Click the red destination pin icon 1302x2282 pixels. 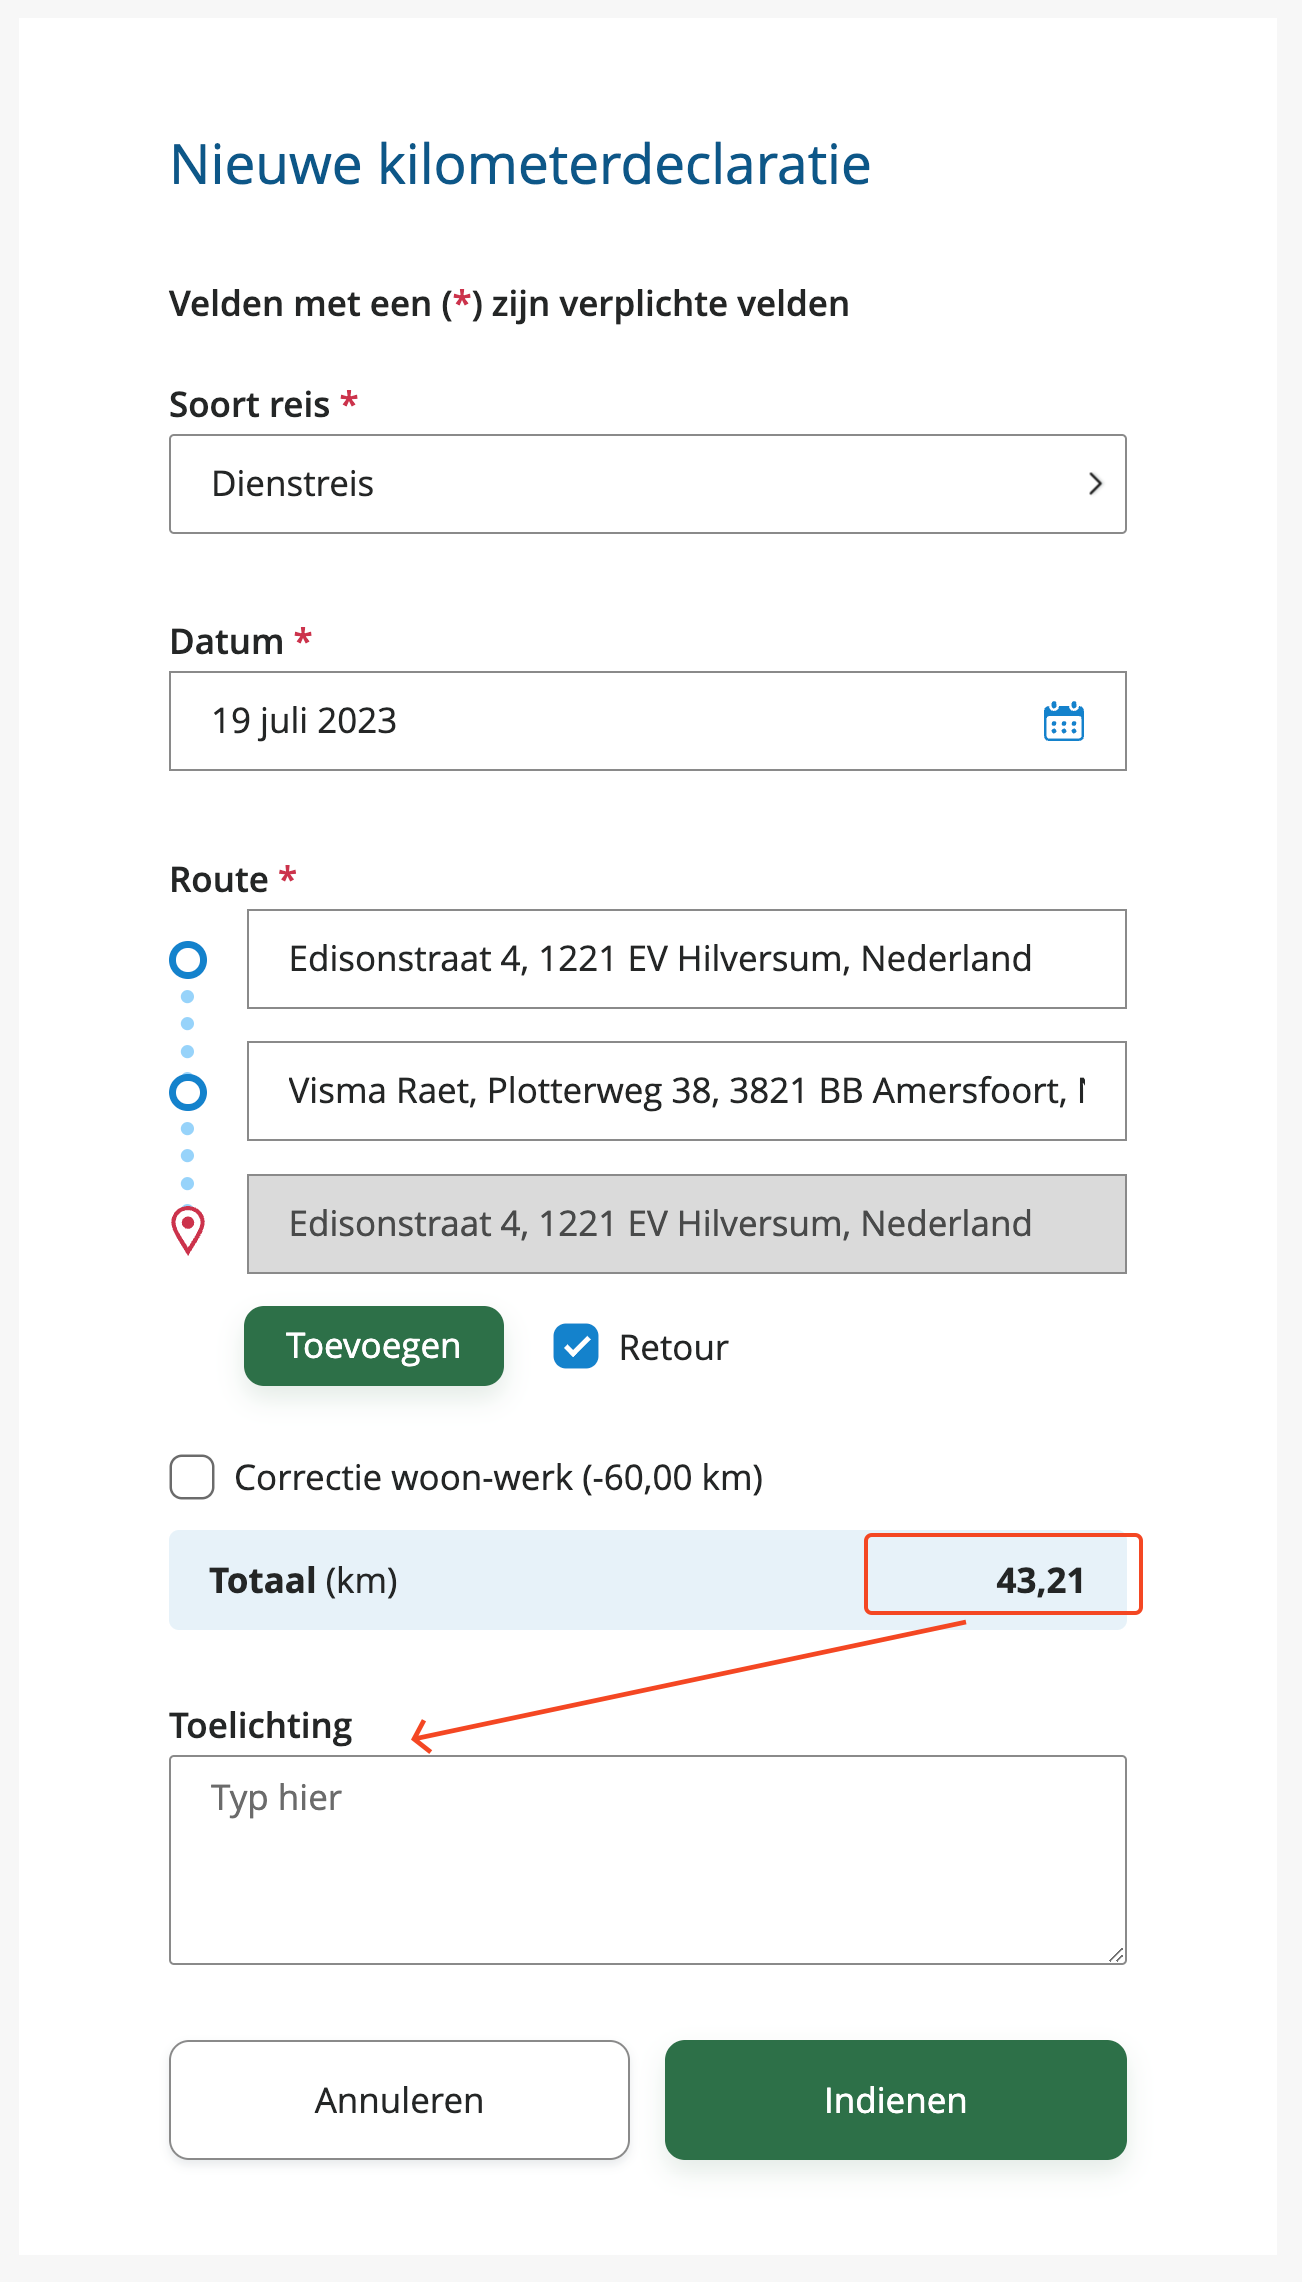click(188, 1229)
